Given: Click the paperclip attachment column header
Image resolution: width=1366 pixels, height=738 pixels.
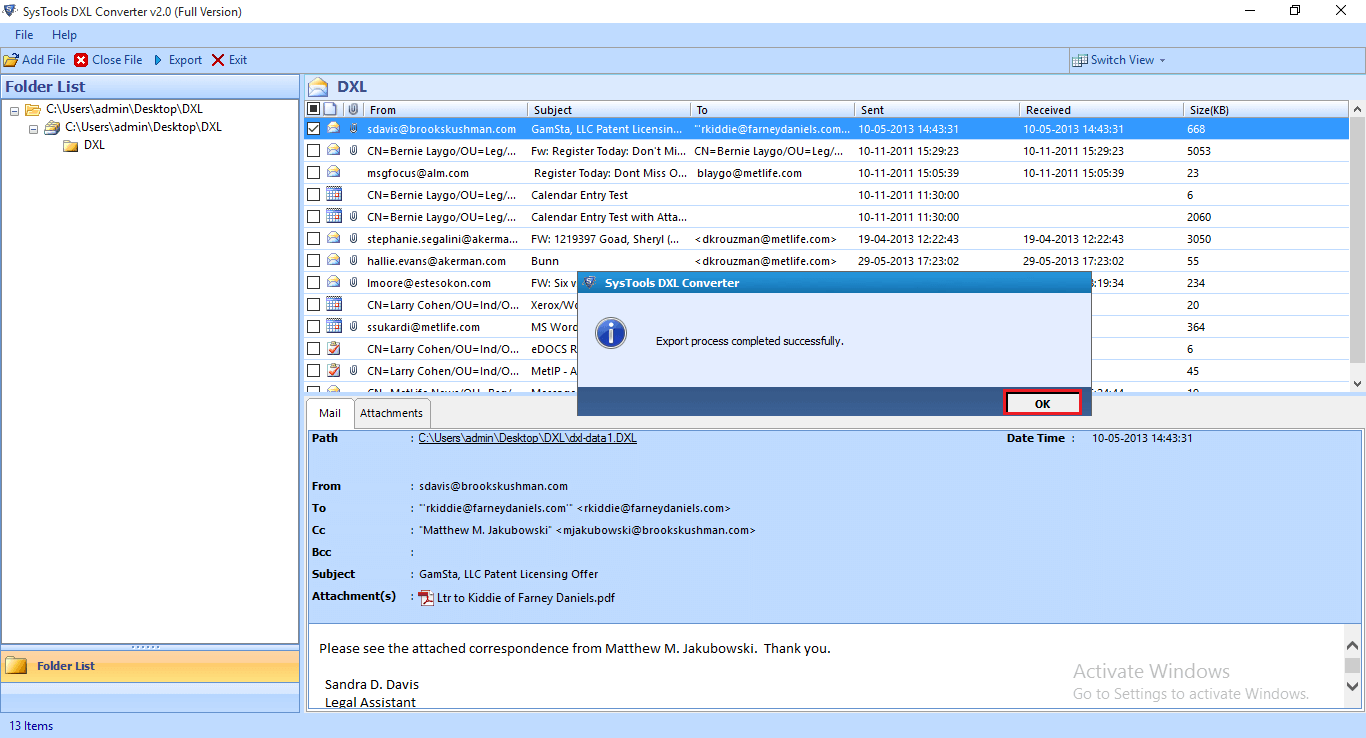Looking at the screenshot, I should [x=352, y=109].
